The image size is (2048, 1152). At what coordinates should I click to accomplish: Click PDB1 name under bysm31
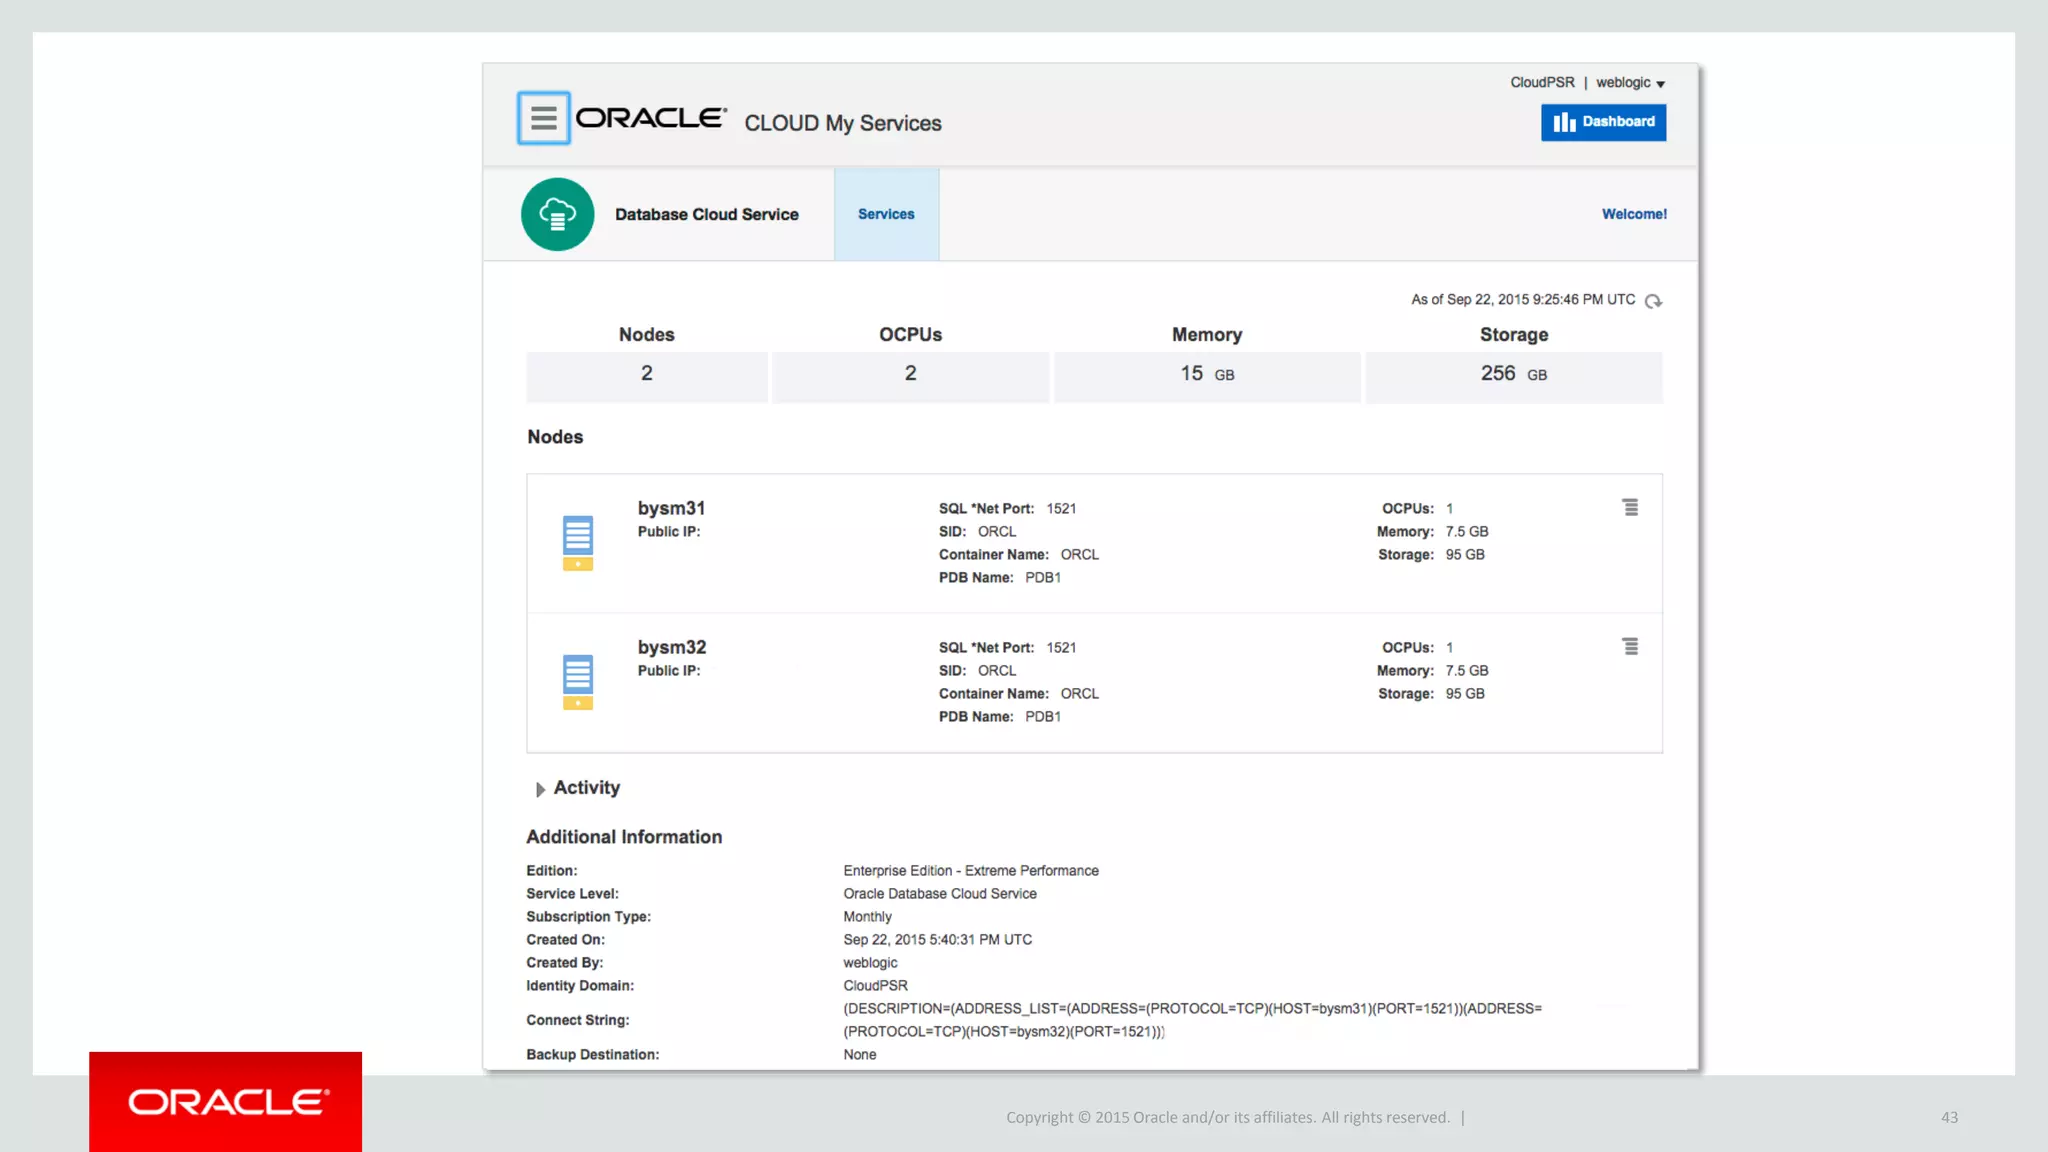pos(1042,578)
